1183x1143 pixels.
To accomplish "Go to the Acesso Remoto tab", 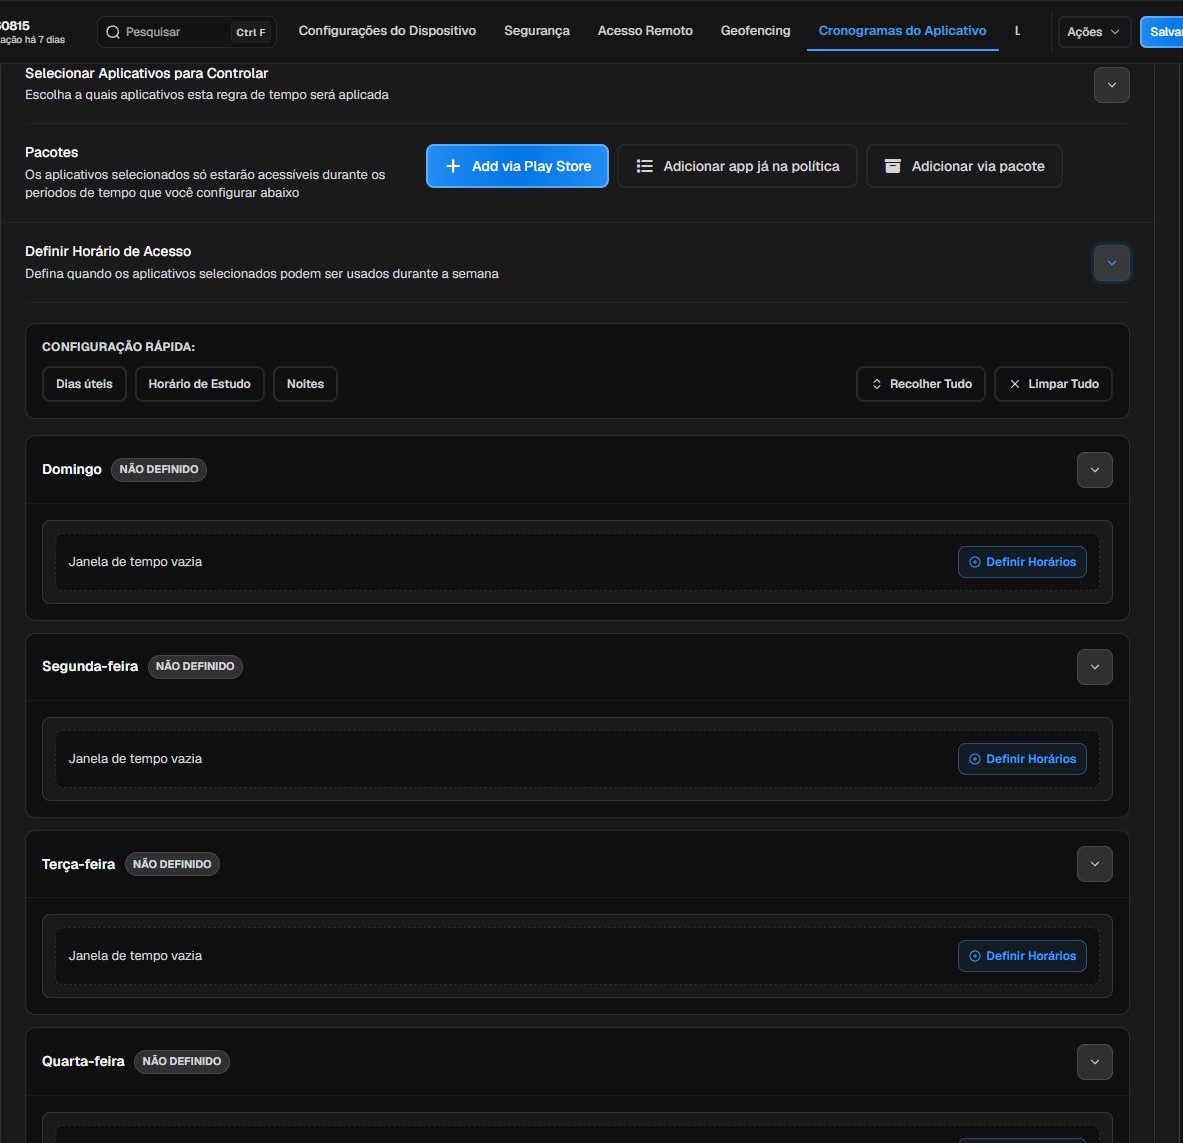I will coord(645,31).
